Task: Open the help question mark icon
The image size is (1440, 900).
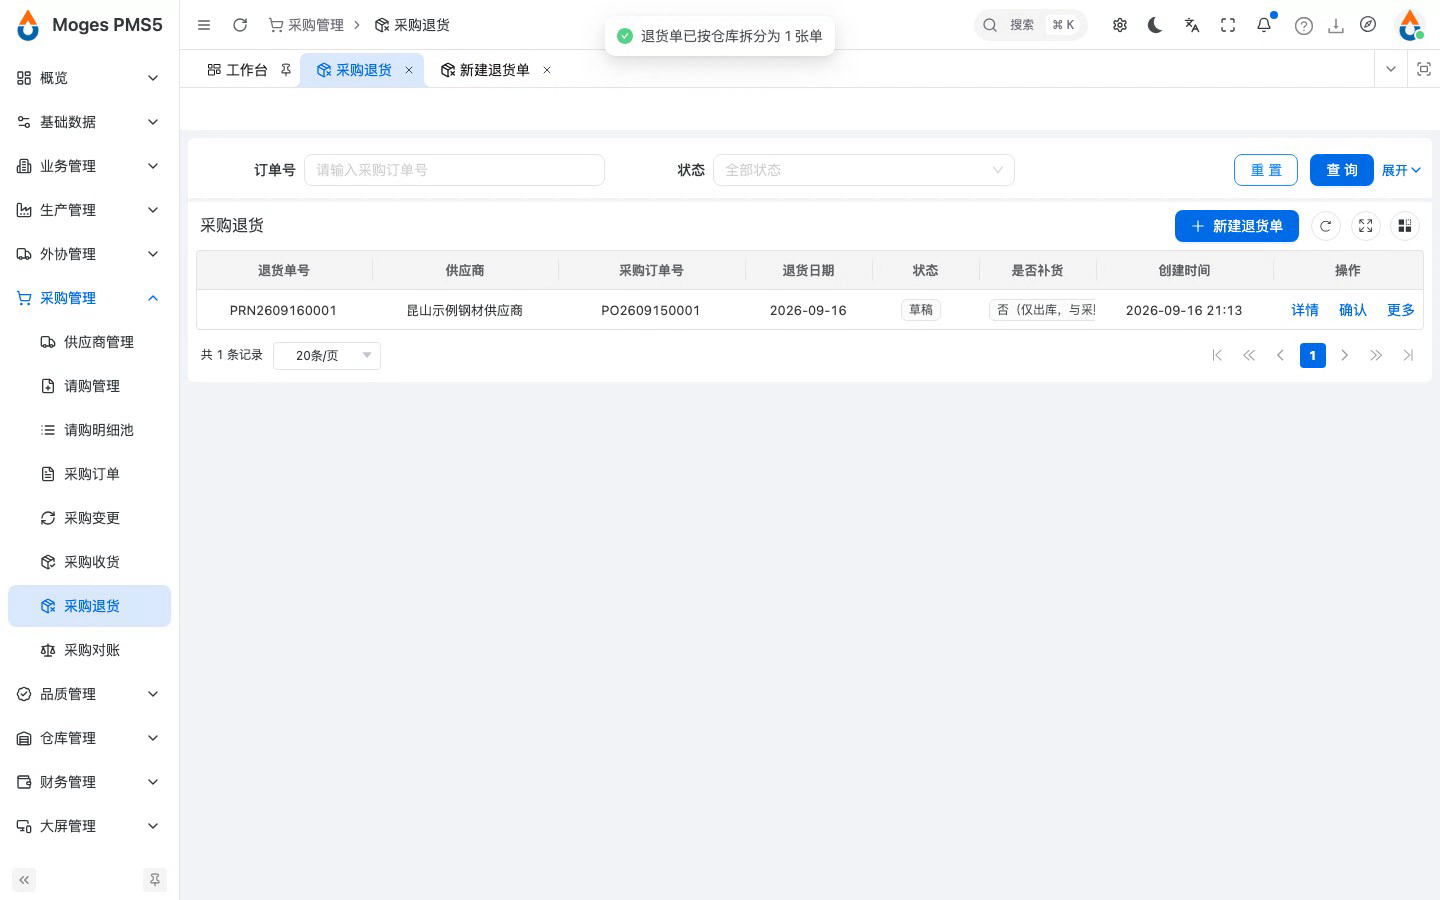Action: 1304,26
